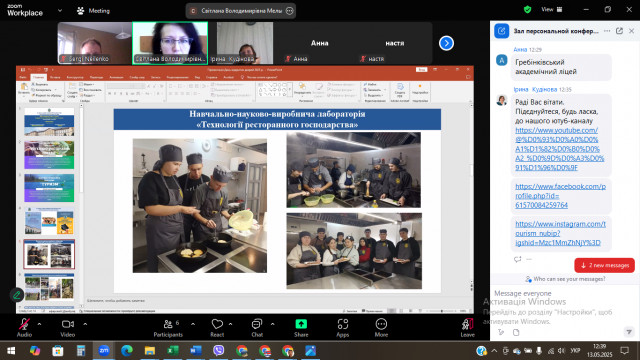
Task: Select the настя participant tile
Action: (x=395, y=43)
